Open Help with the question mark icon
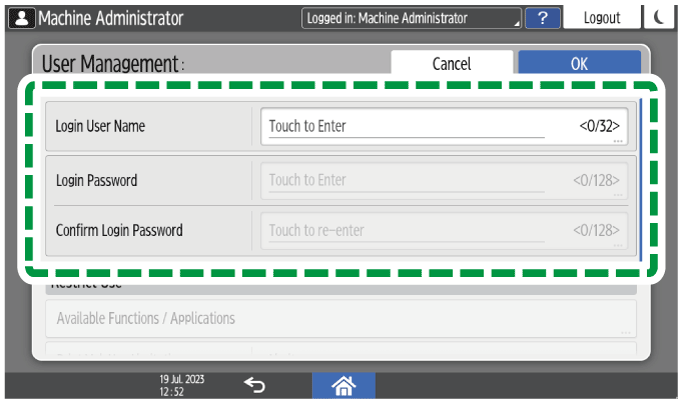This screenshot has height=404, width=680. (x=542, y=17)
